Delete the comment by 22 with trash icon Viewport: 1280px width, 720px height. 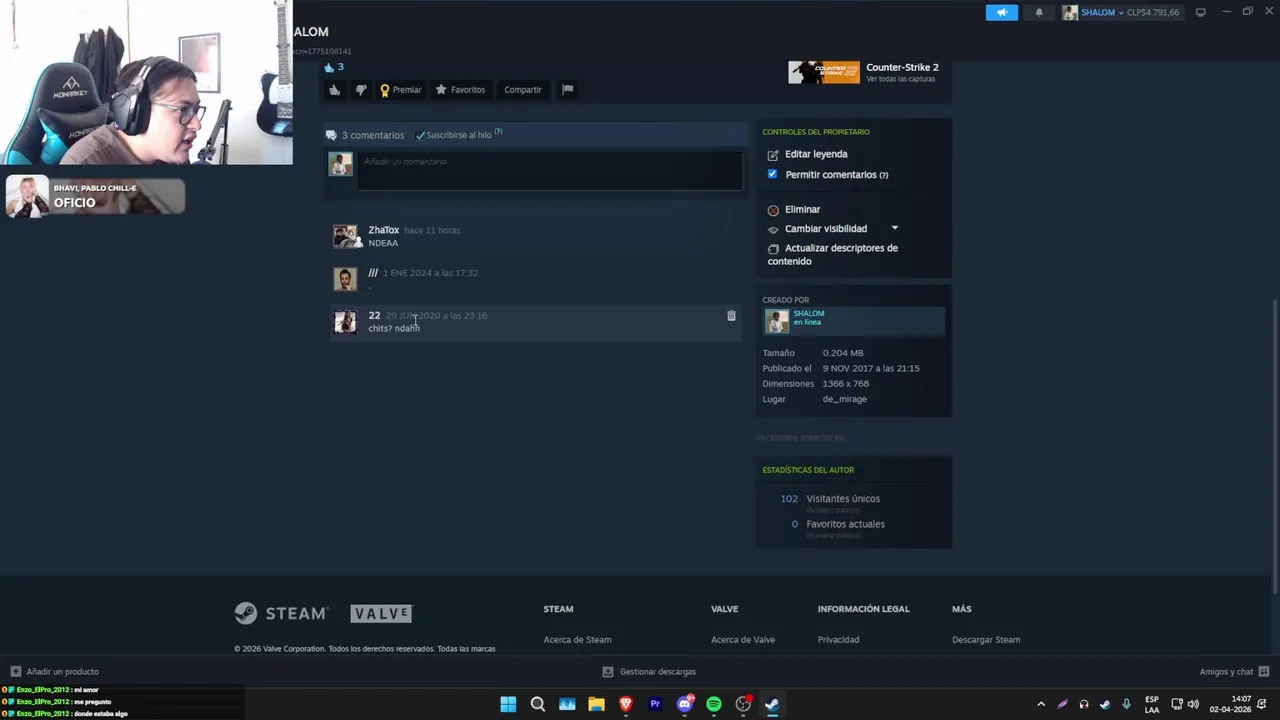pyautogui.click(x=731, y=316)
